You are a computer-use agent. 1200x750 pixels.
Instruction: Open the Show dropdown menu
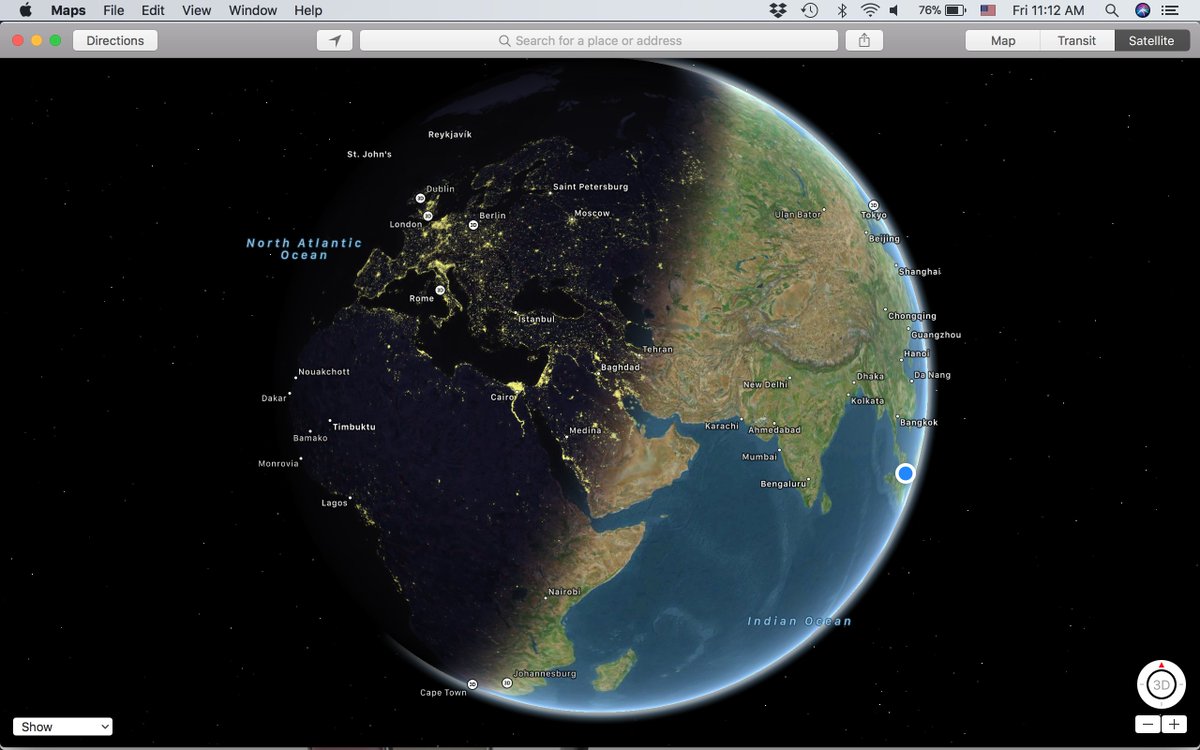coord(62,726)
